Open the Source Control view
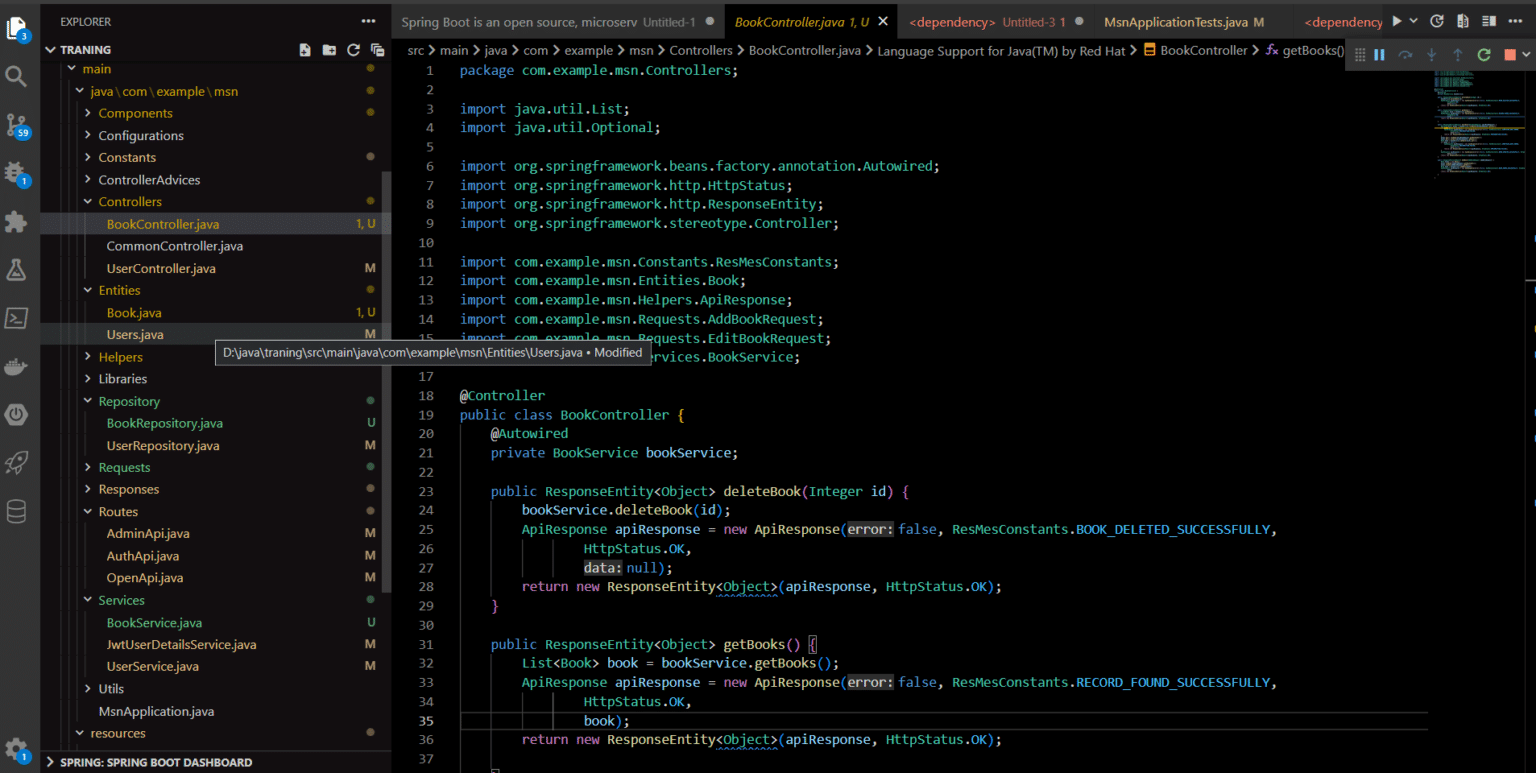This screenshot has width=1536, height=773. click(17, 125)
